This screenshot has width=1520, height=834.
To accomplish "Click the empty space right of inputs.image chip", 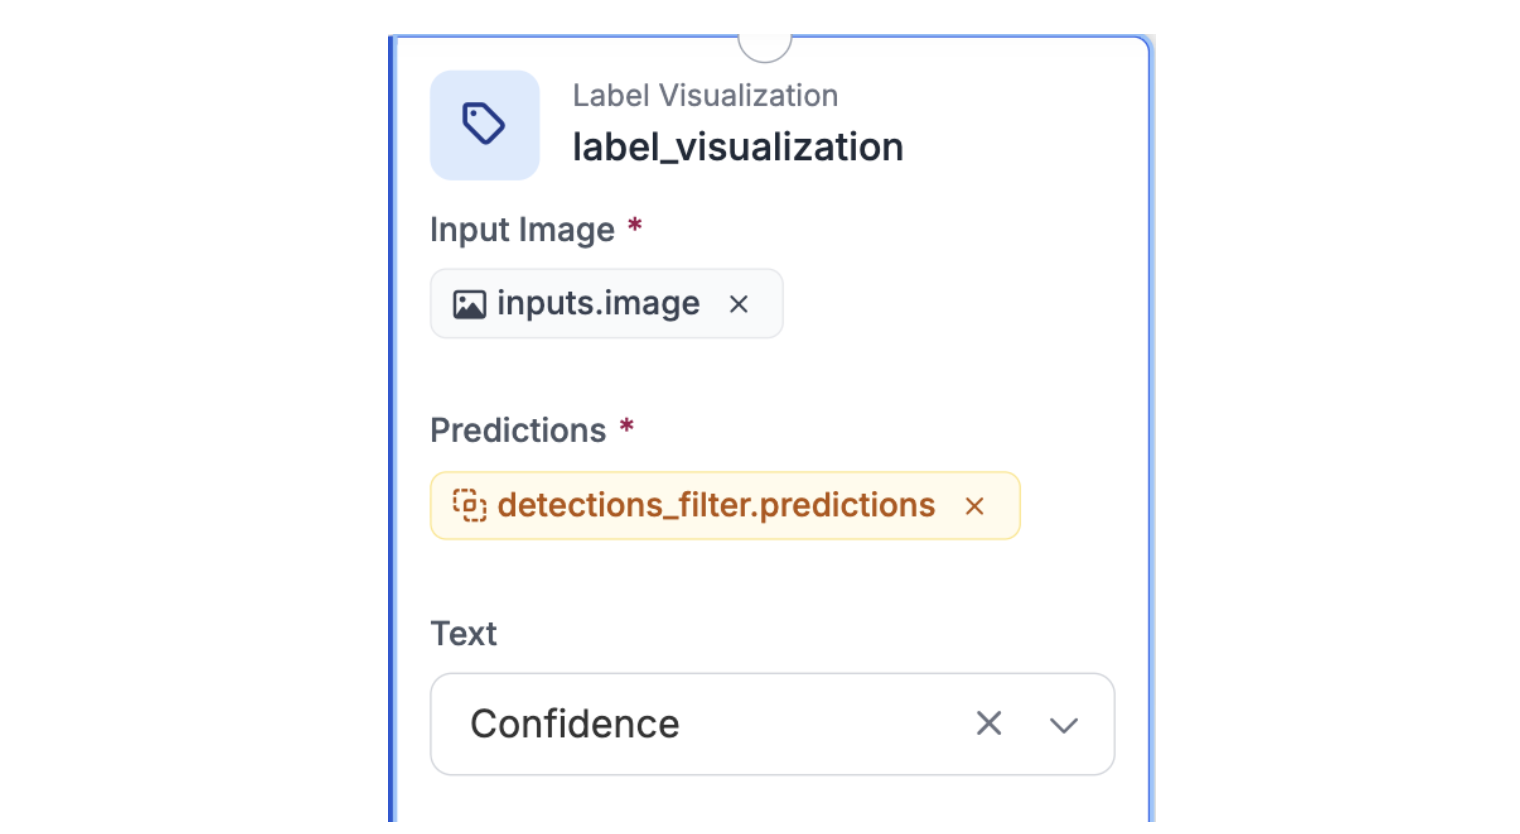I will [x=950, y=303].
